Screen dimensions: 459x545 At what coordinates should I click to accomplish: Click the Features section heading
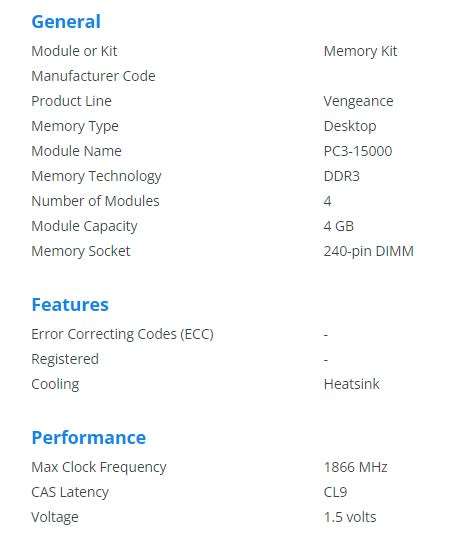coord(70,304)
